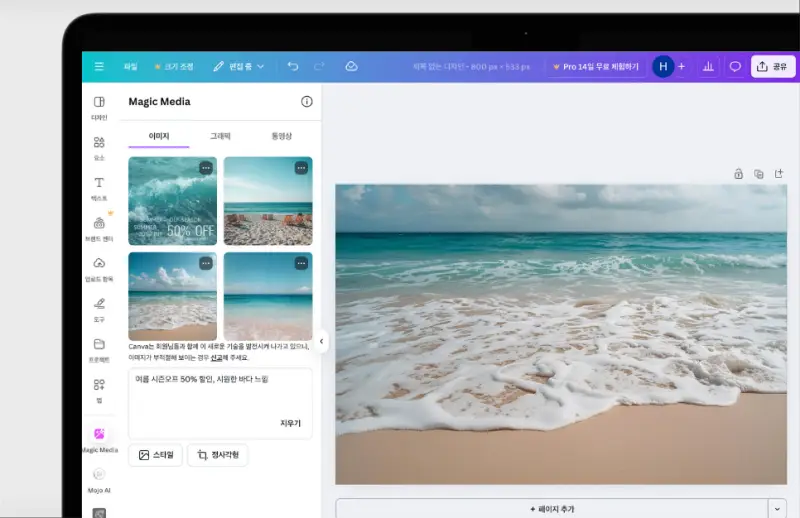Screen dimensions: 800x518
Task: Click the Magic Media info icon
Action: point(307,102)
